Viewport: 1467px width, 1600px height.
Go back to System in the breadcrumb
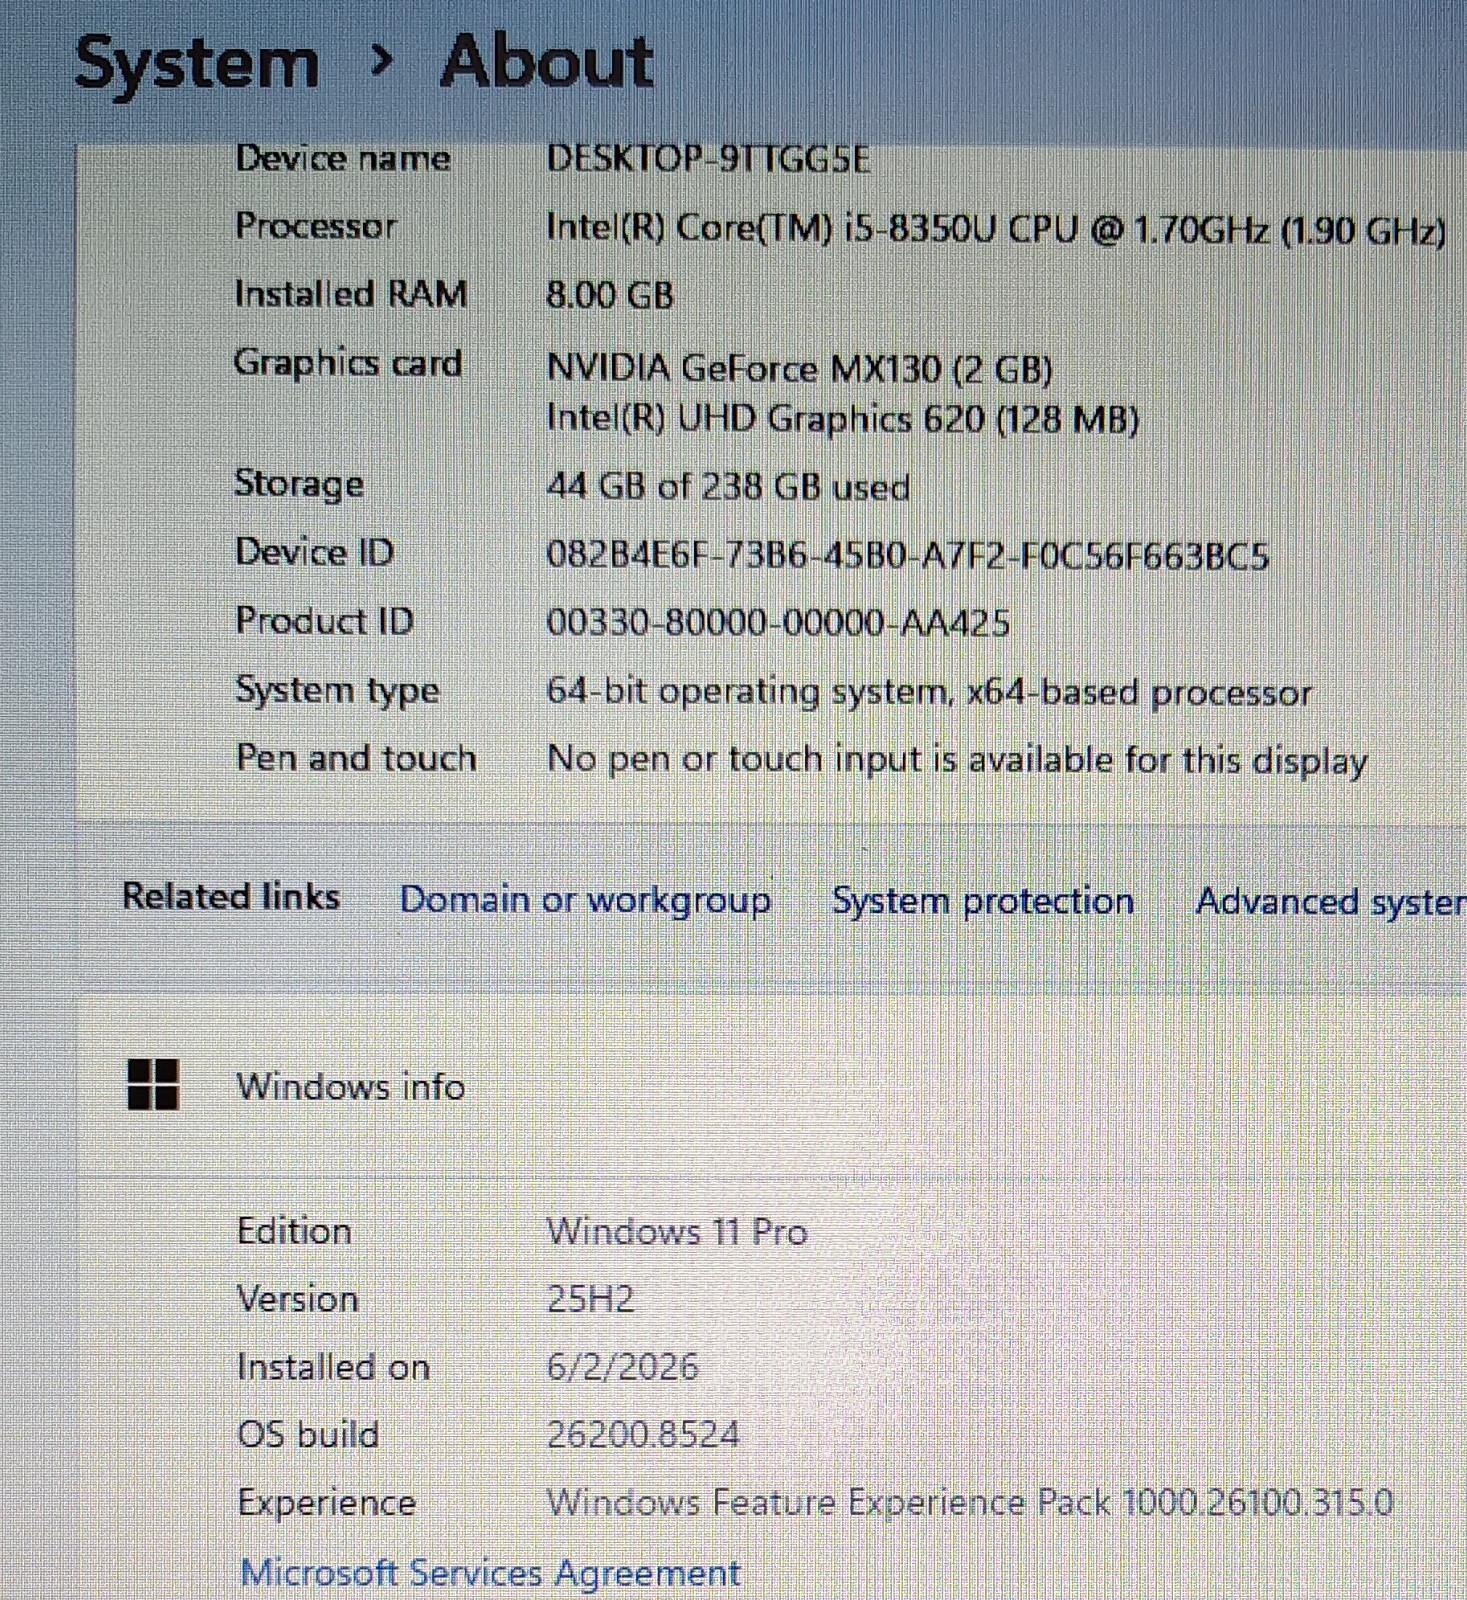pos(197,63)
